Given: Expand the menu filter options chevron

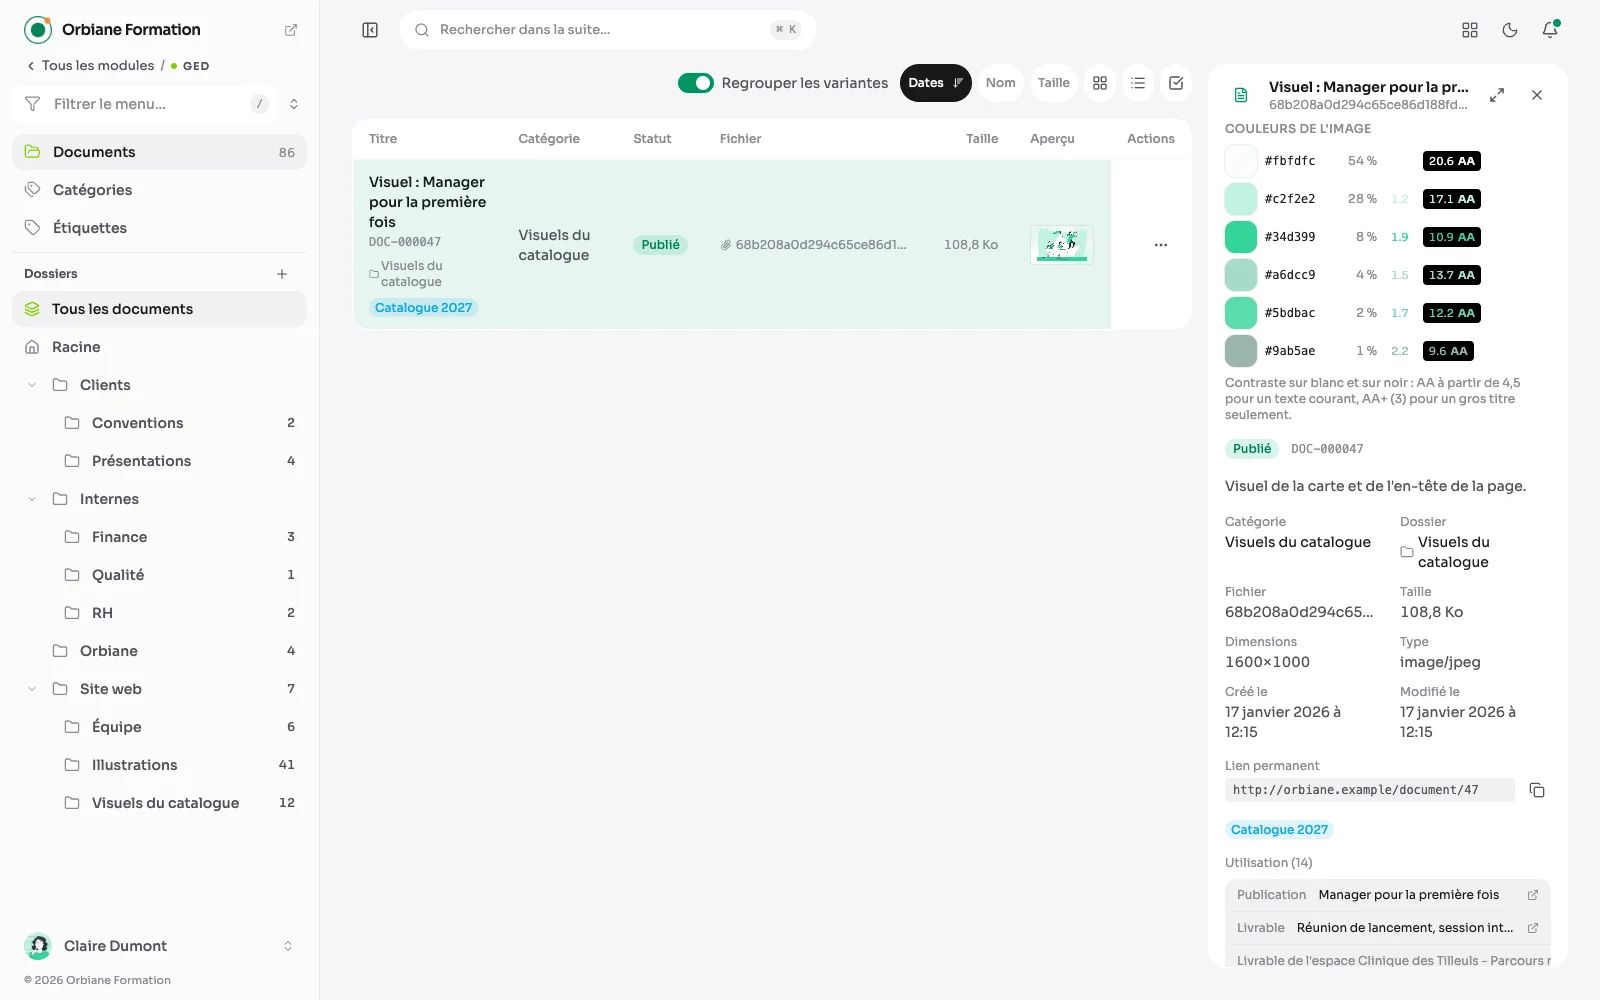Looking at the screenshot, I should 294,104.
